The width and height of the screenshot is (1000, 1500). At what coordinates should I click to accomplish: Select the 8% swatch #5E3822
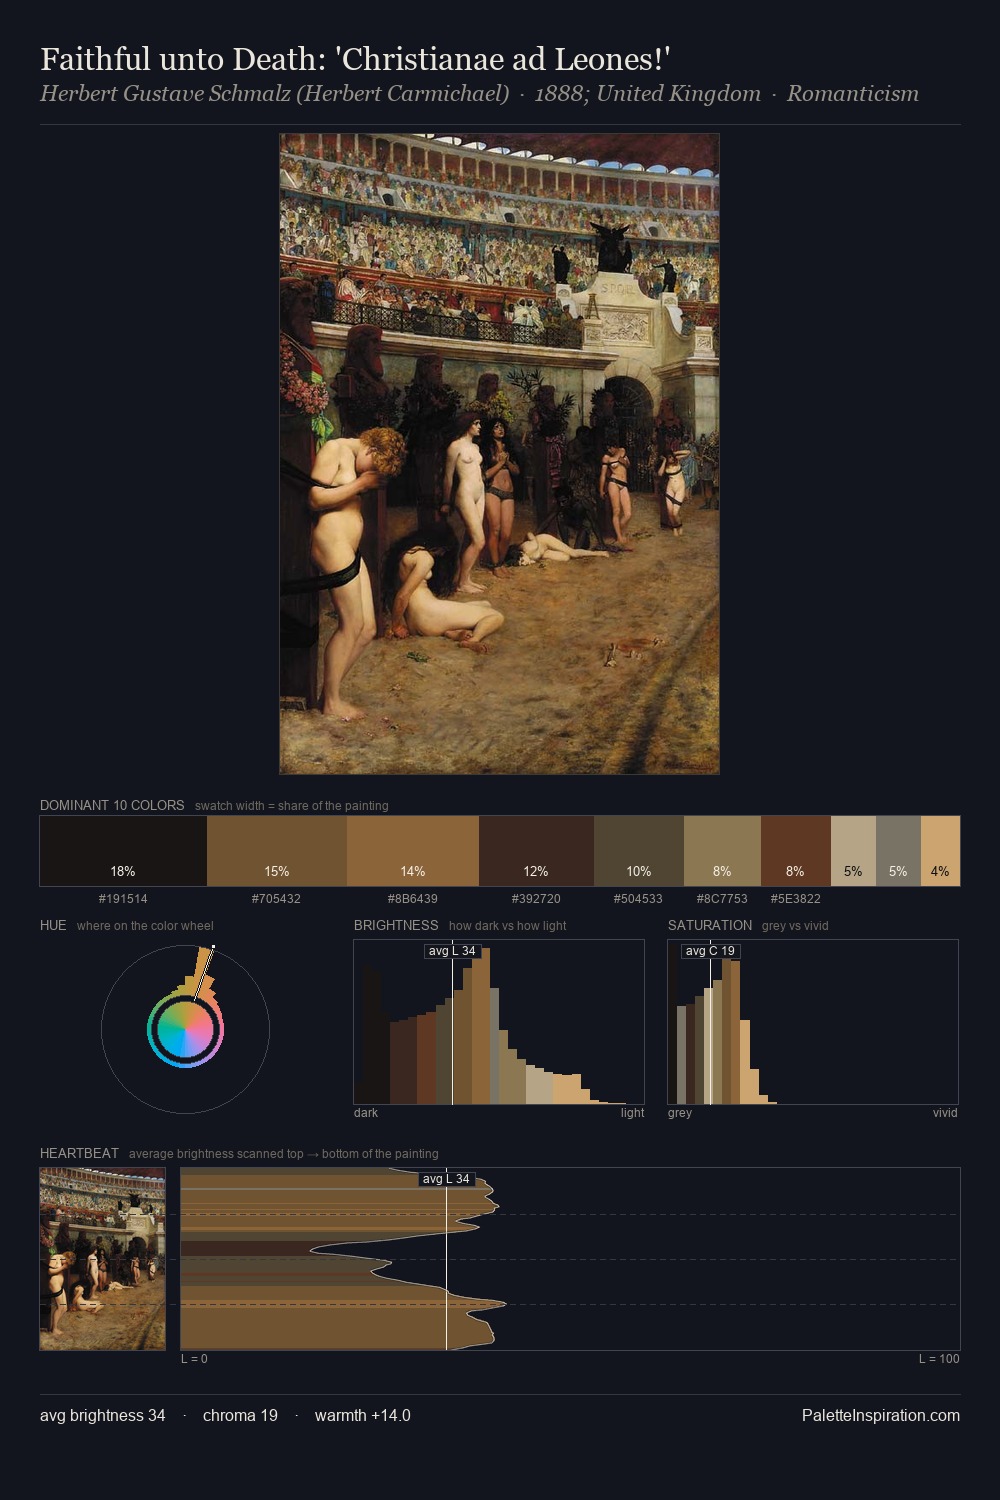796,851
